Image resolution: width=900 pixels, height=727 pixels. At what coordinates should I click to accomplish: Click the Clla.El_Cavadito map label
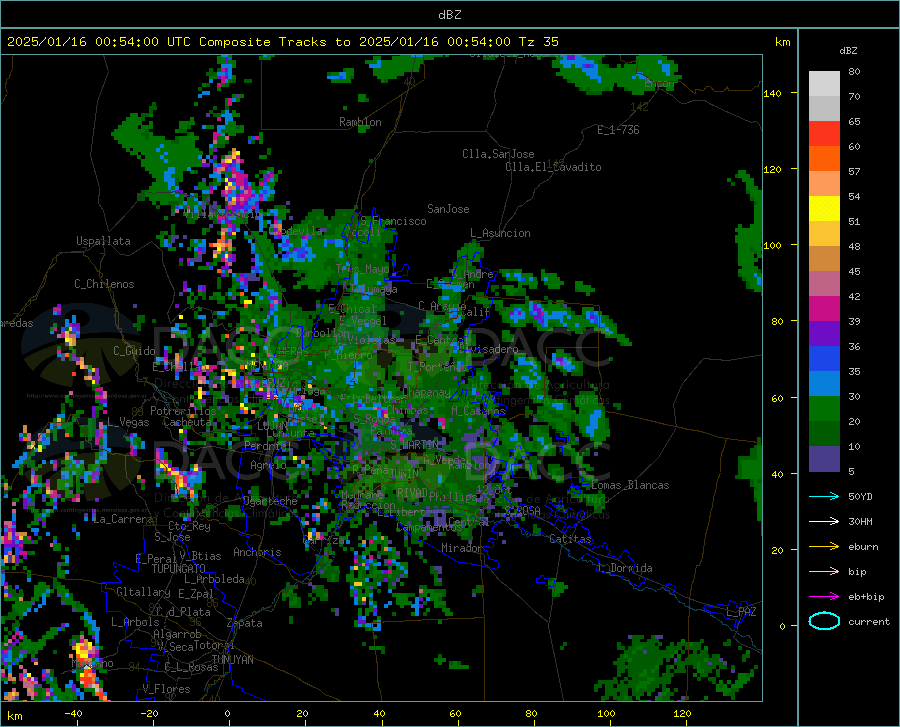point(553,167)
